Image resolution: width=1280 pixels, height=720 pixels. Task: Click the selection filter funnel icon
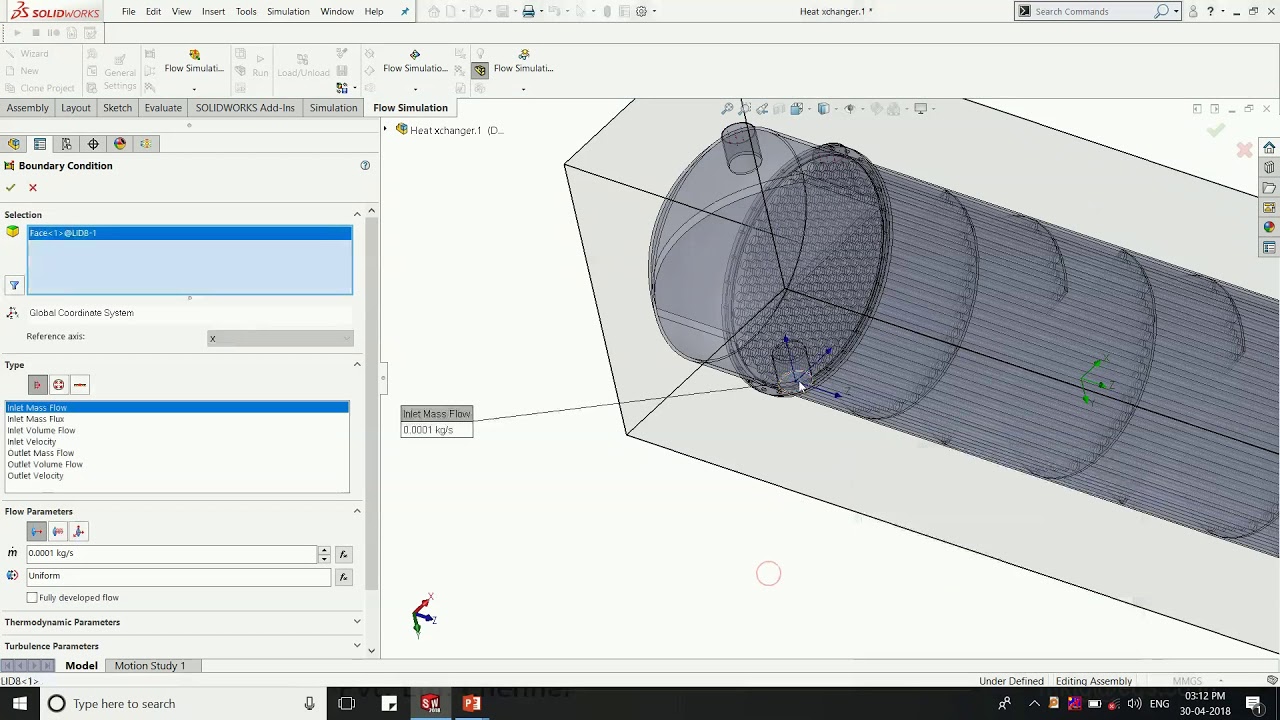point(14,286)
